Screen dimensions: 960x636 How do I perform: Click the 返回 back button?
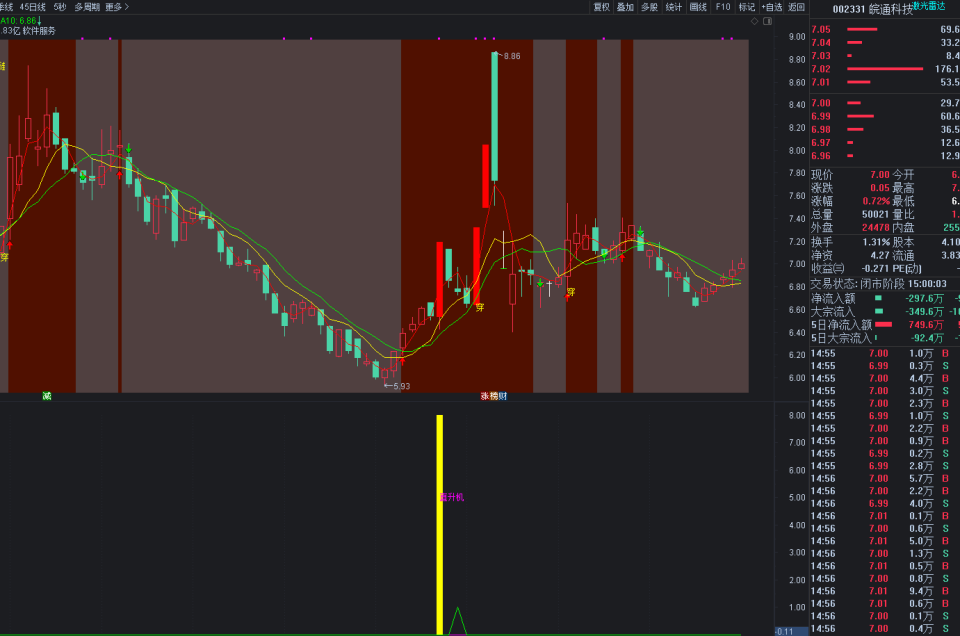796,7
